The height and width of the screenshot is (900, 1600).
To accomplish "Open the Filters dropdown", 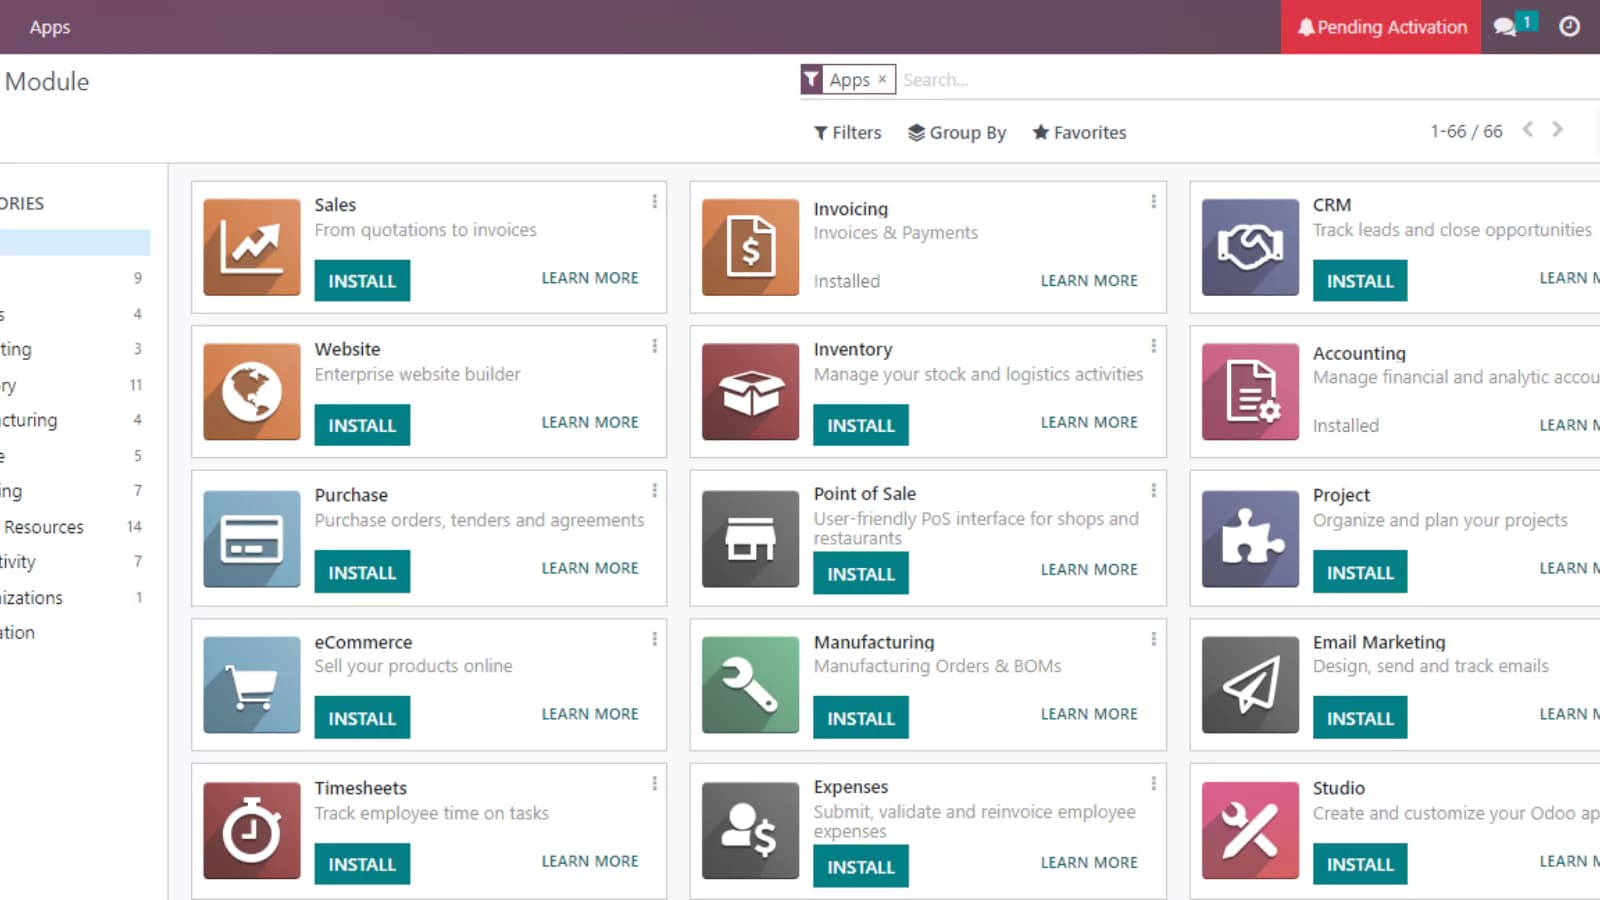I will point(847,132).
